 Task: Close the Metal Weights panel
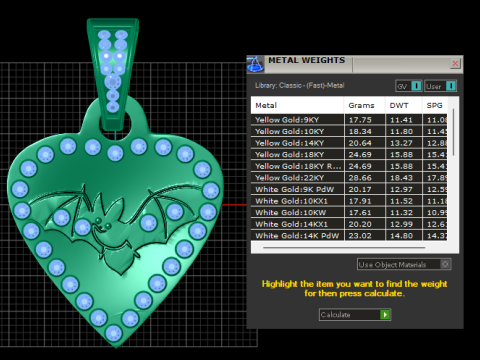[x=455, y=63]
